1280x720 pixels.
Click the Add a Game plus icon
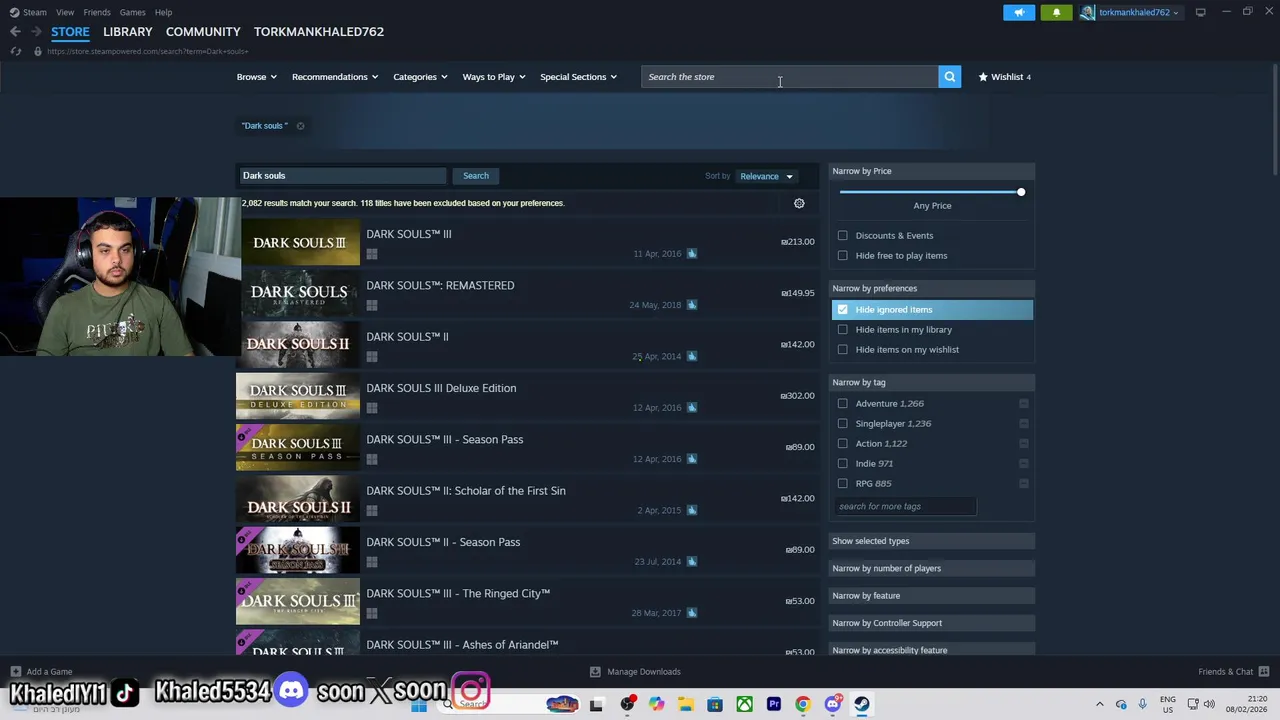pos(15,672)
